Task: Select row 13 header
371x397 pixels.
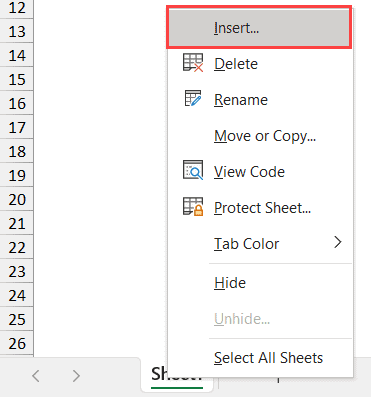Action: point(17,31)
